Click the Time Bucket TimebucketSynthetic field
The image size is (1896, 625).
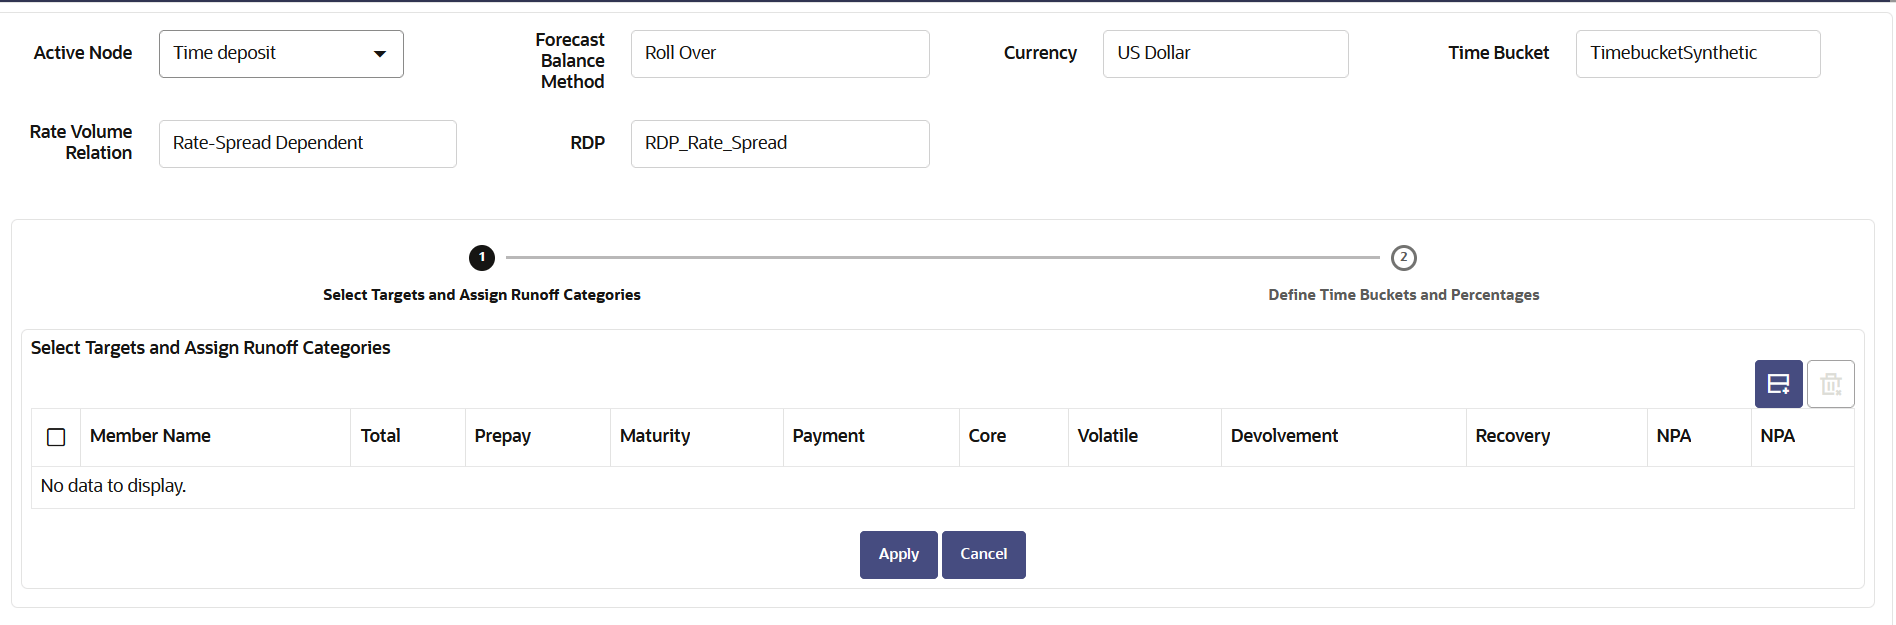point(1698,54)
